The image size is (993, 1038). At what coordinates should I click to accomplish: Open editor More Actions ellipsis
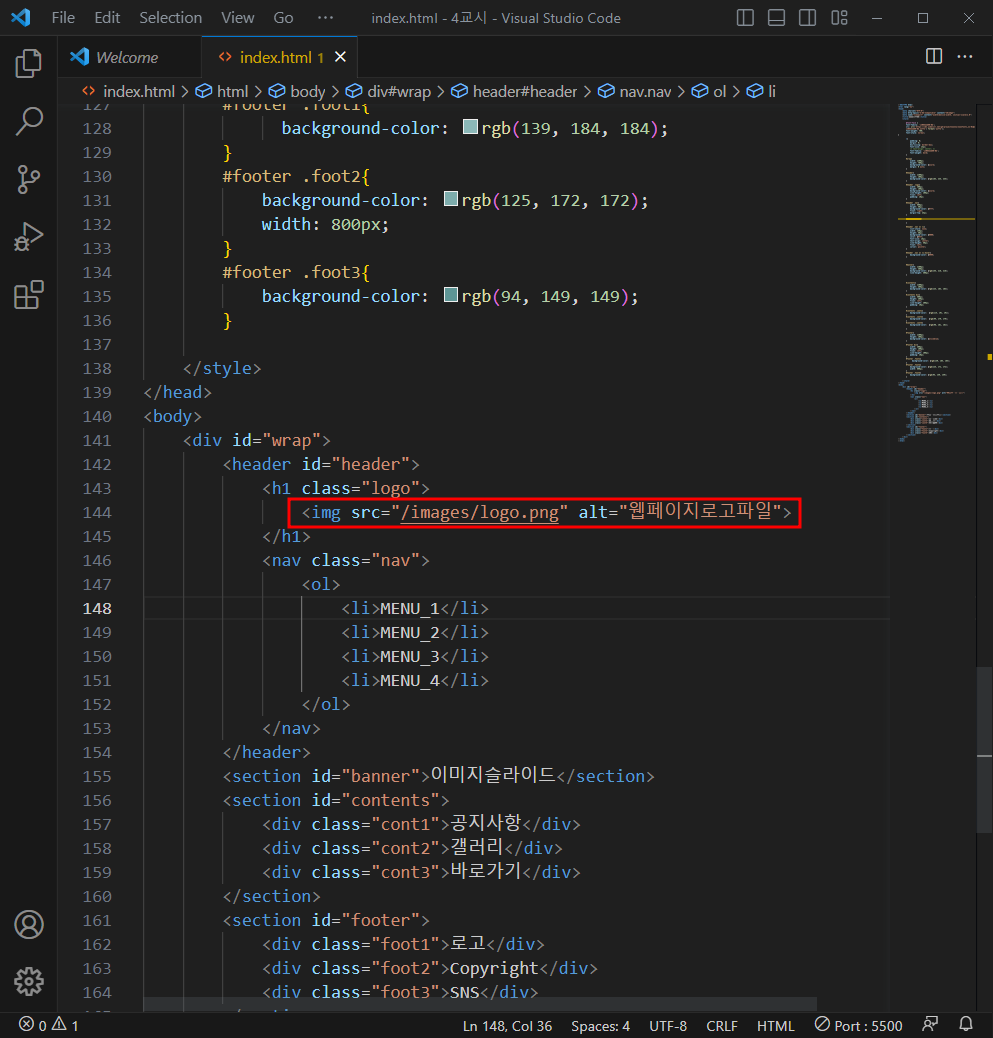pyautogui.click(x=965, y=56)
